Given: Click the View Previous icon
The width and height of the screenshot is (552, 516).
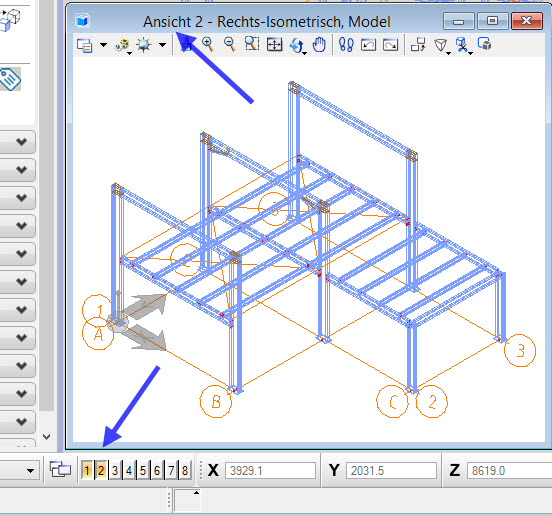Looking at the screenshot, I should [368, 45].
